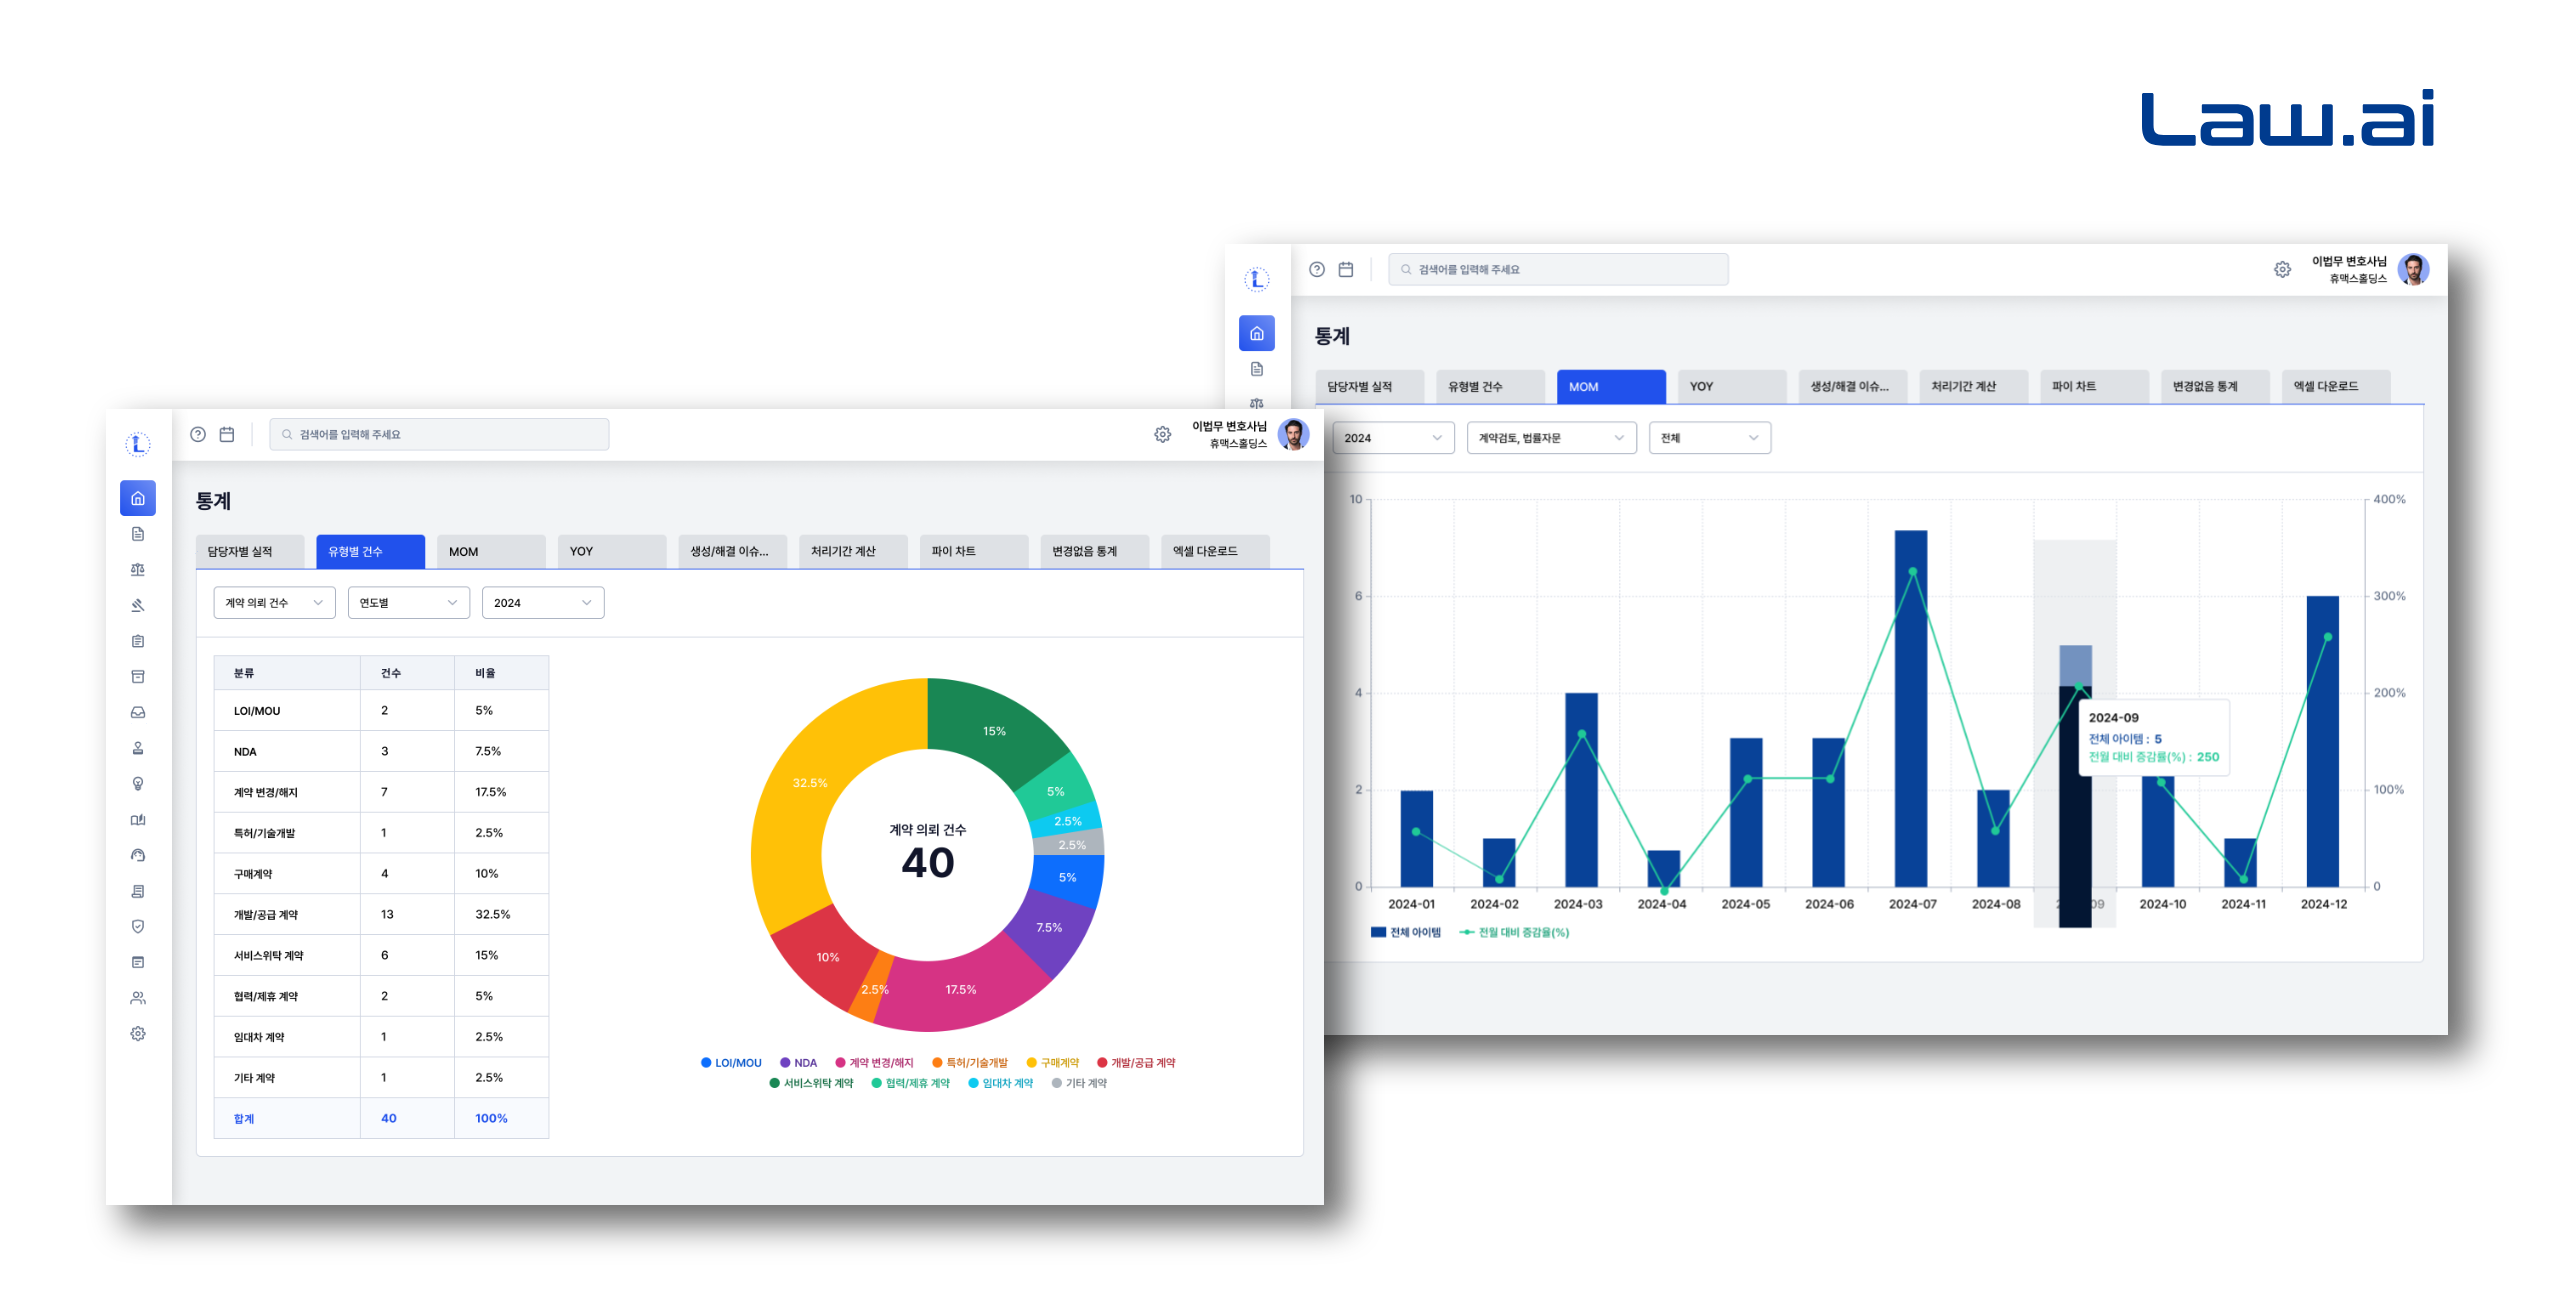
Task: Open the 연도별 period dropdown
Action: 408,603
